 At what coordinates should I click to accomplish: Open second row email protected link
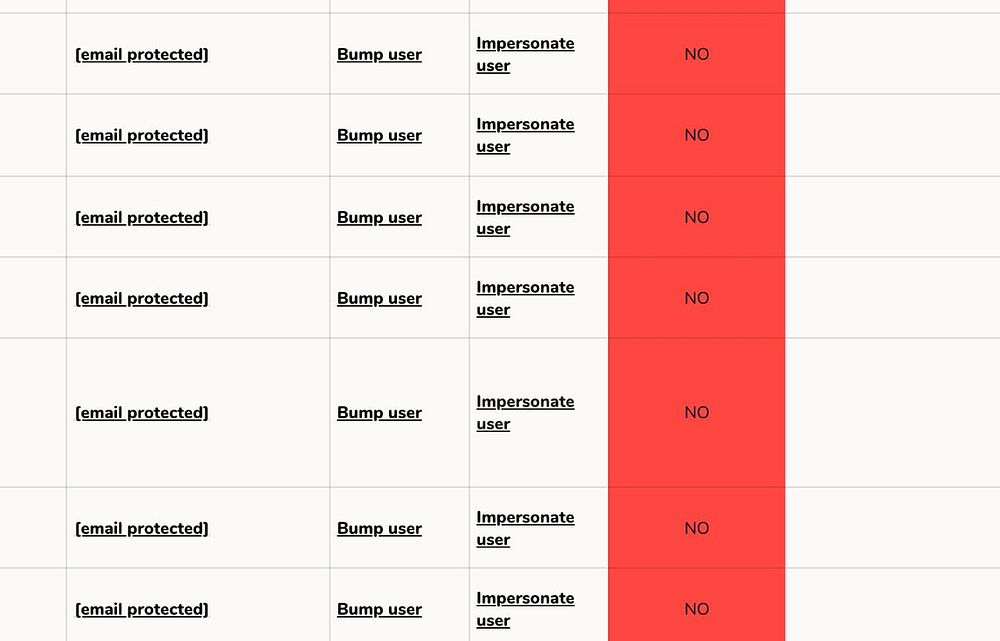pos(142,136)
